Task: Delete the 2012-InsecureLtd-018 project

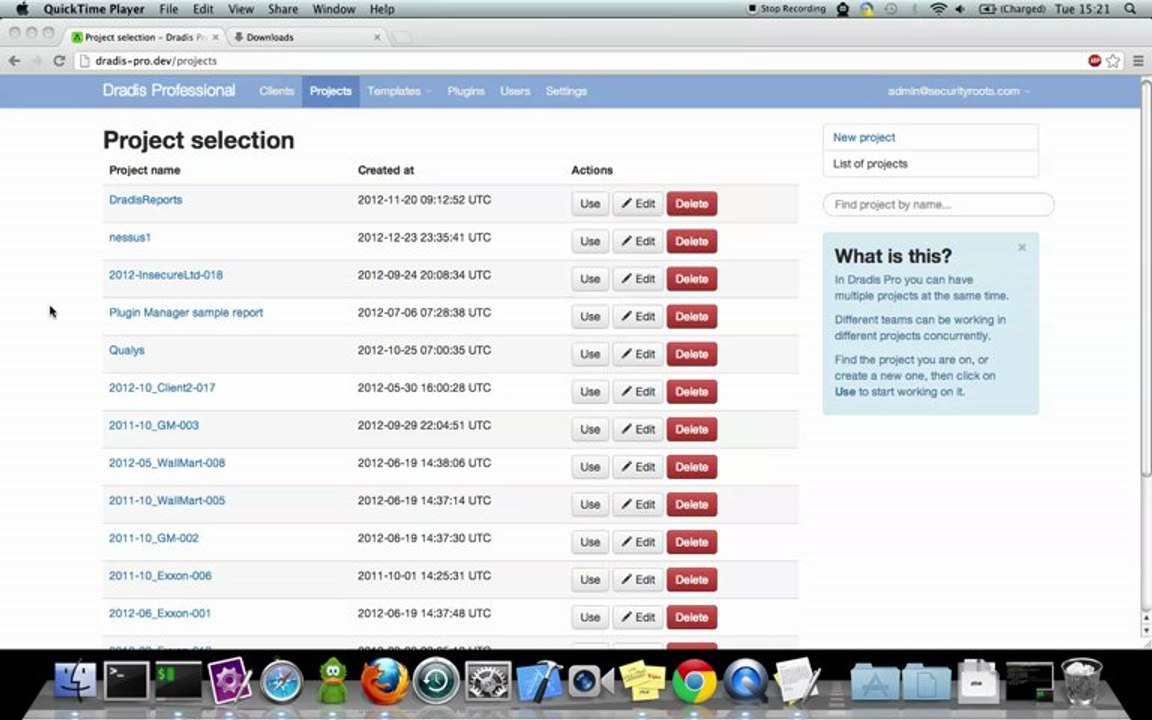Action: coord(691,278)
